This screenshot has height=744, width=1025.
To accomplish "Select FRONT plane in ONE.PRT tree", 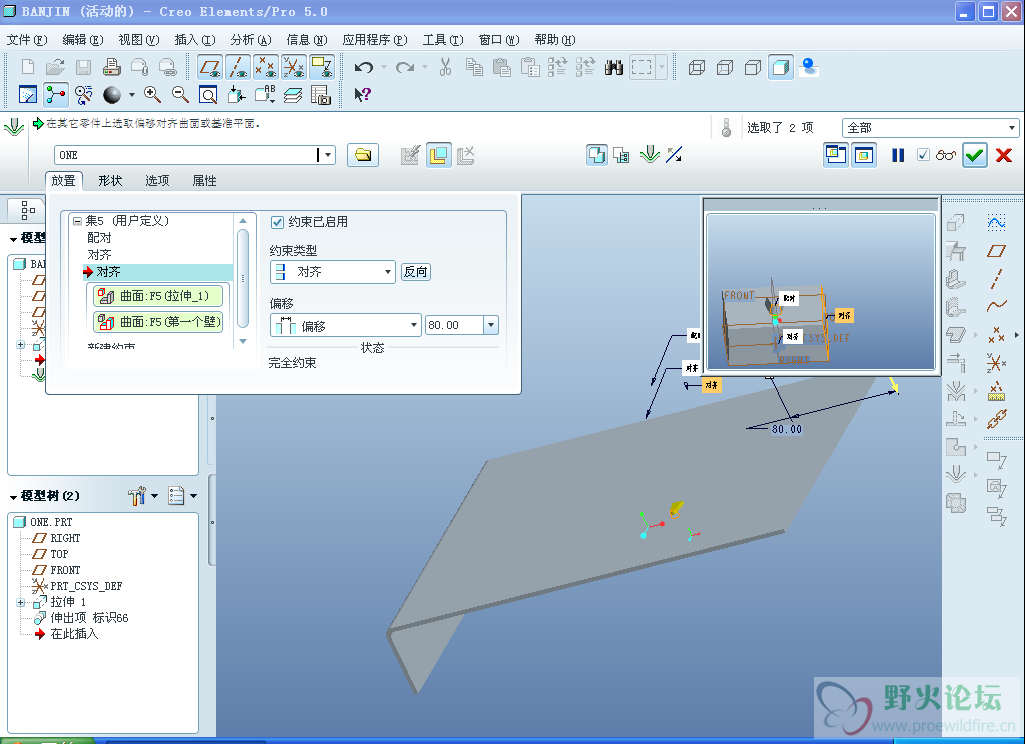I will click(65, 570).
